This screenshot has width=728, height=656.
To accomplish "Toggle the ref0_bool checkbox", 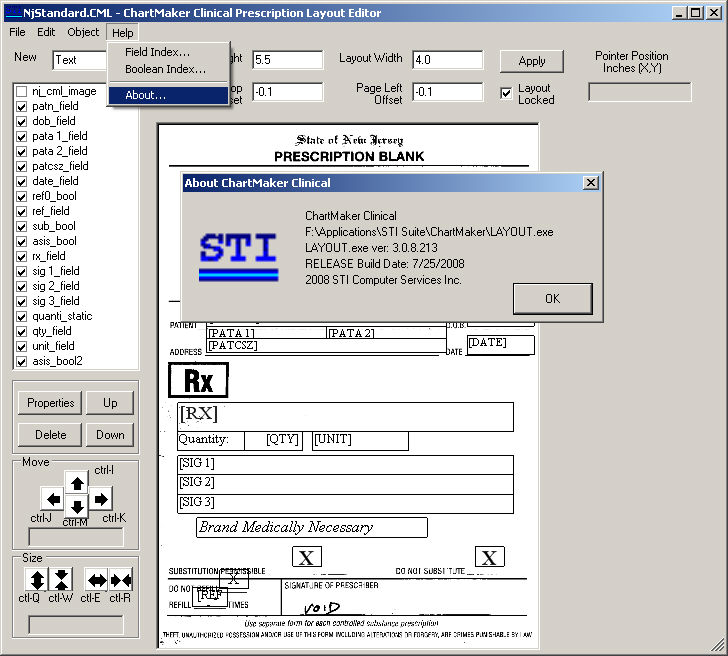I will click(x=21, y=196).
